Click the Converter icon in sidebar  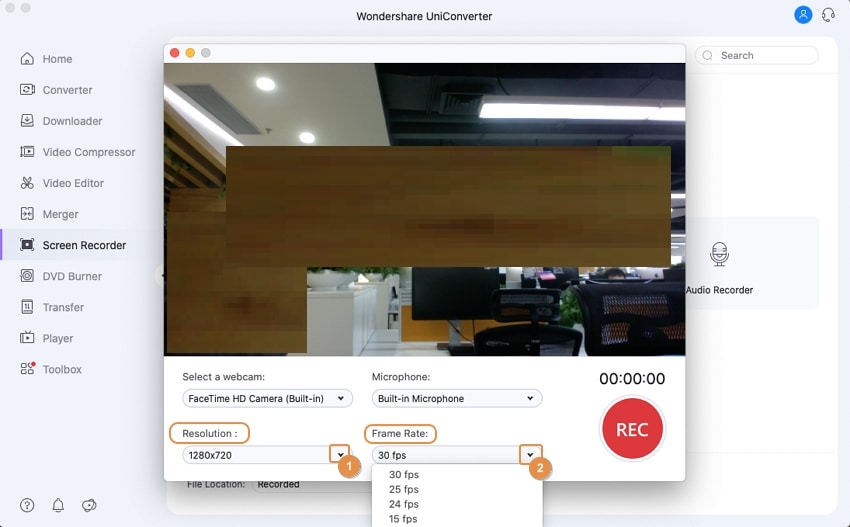(27, 89)
